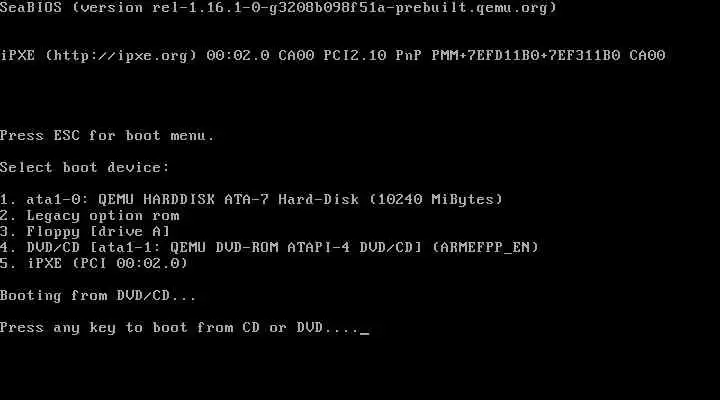Viewport: 720px width, 400px height.
Task: Click the 'PCI2.10 PnP' text on iPXE line
Action: tap(372, 56)
